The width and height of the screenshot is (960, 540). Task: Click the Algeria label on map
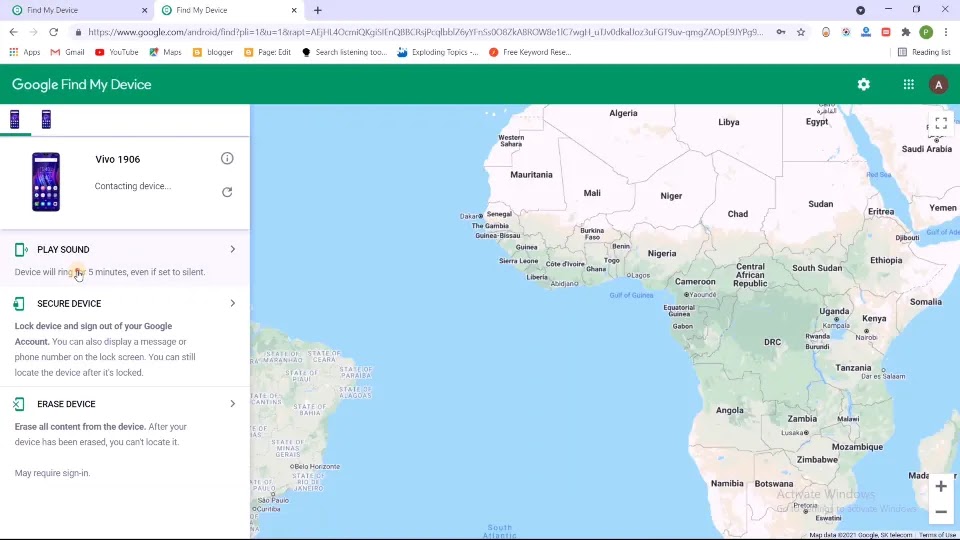coord(623,113)
